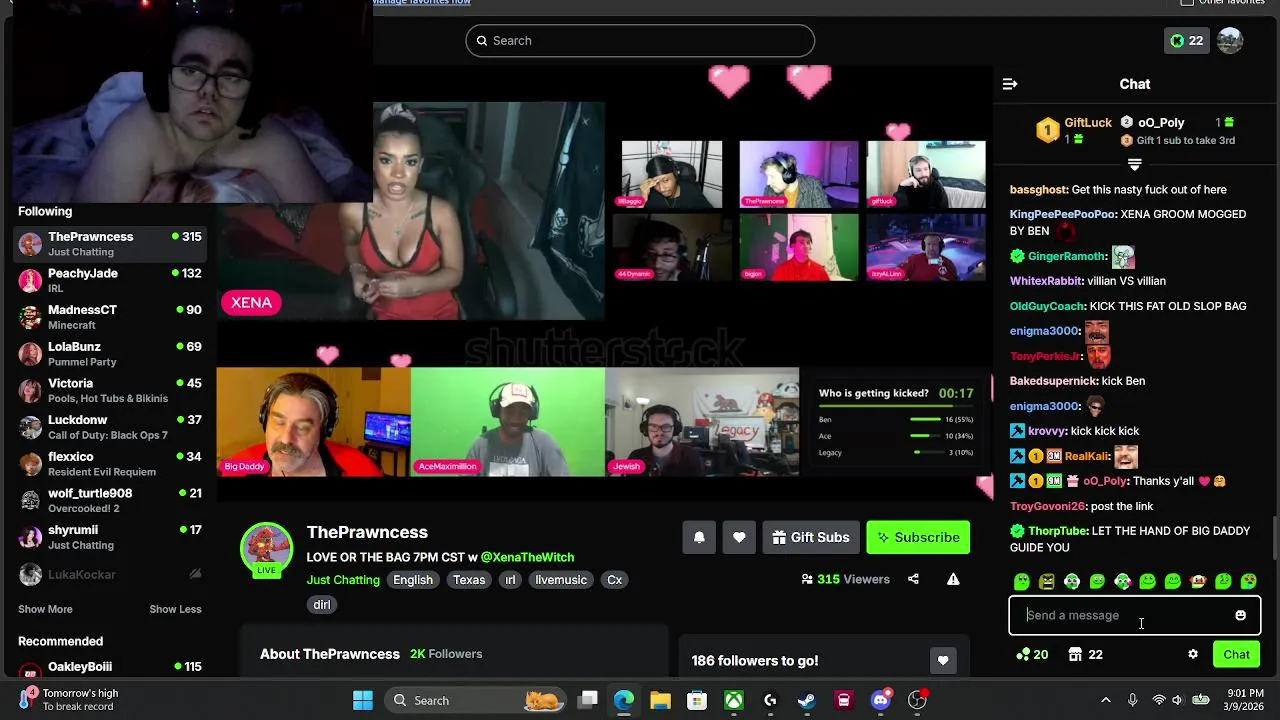This screenshot has width=1280, height=720.
Task: Open Microsoft Edge in taskbar
Action: click(624, 700)
